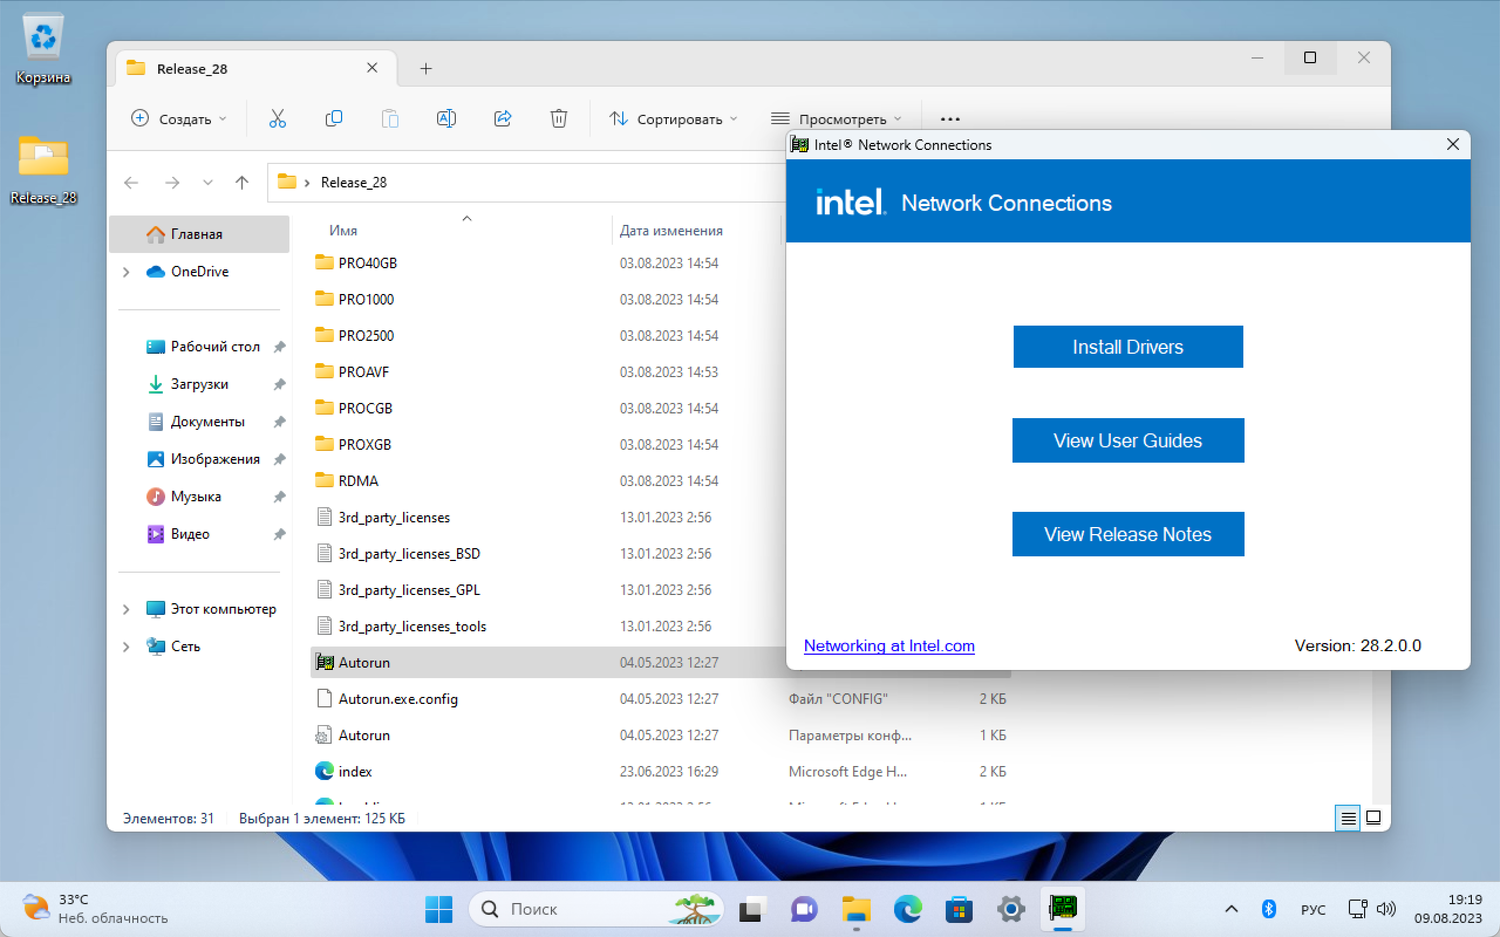
Task: Open the View (Просмотреть) dropdown
Action: (837, 119)
